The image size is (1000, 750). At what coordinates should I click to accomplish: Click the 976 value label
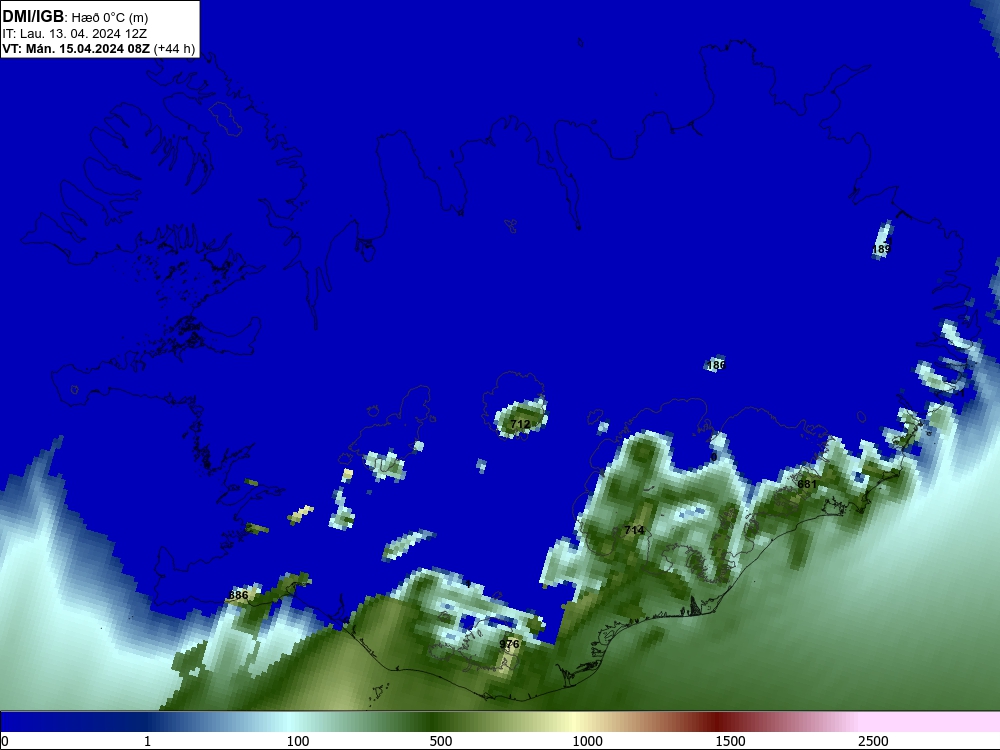[x=509, y=644]
